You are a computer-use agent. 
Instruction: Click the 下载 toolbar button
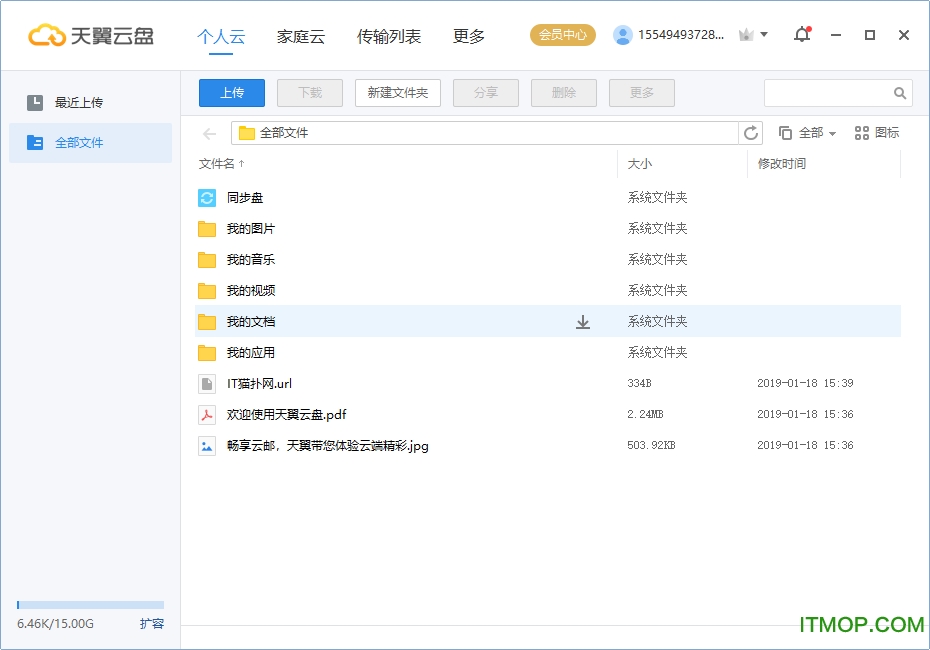[x=310, y=93]
